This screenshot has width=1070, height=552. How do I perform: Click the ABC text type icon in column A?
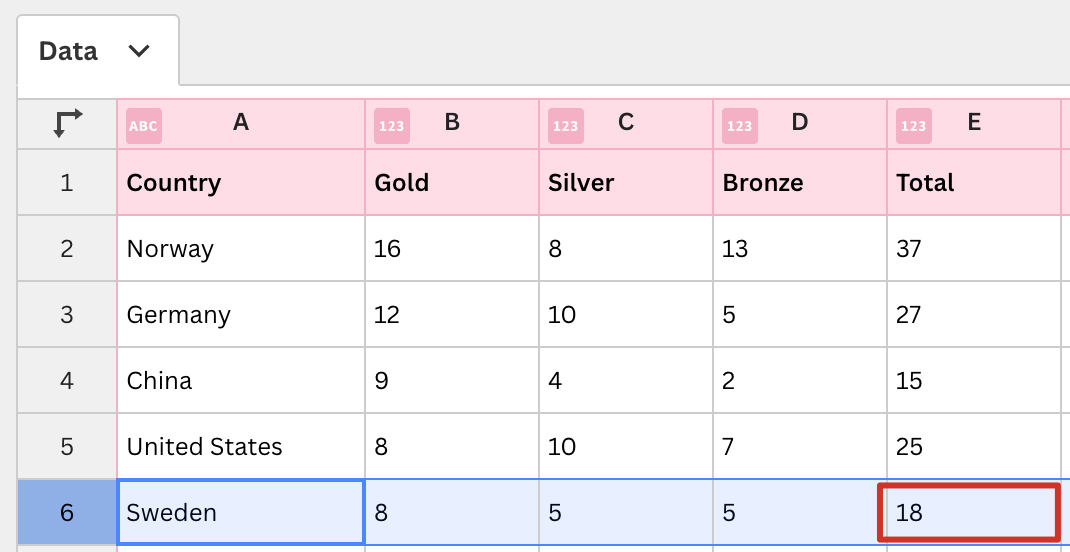click(x=144, y=126)
